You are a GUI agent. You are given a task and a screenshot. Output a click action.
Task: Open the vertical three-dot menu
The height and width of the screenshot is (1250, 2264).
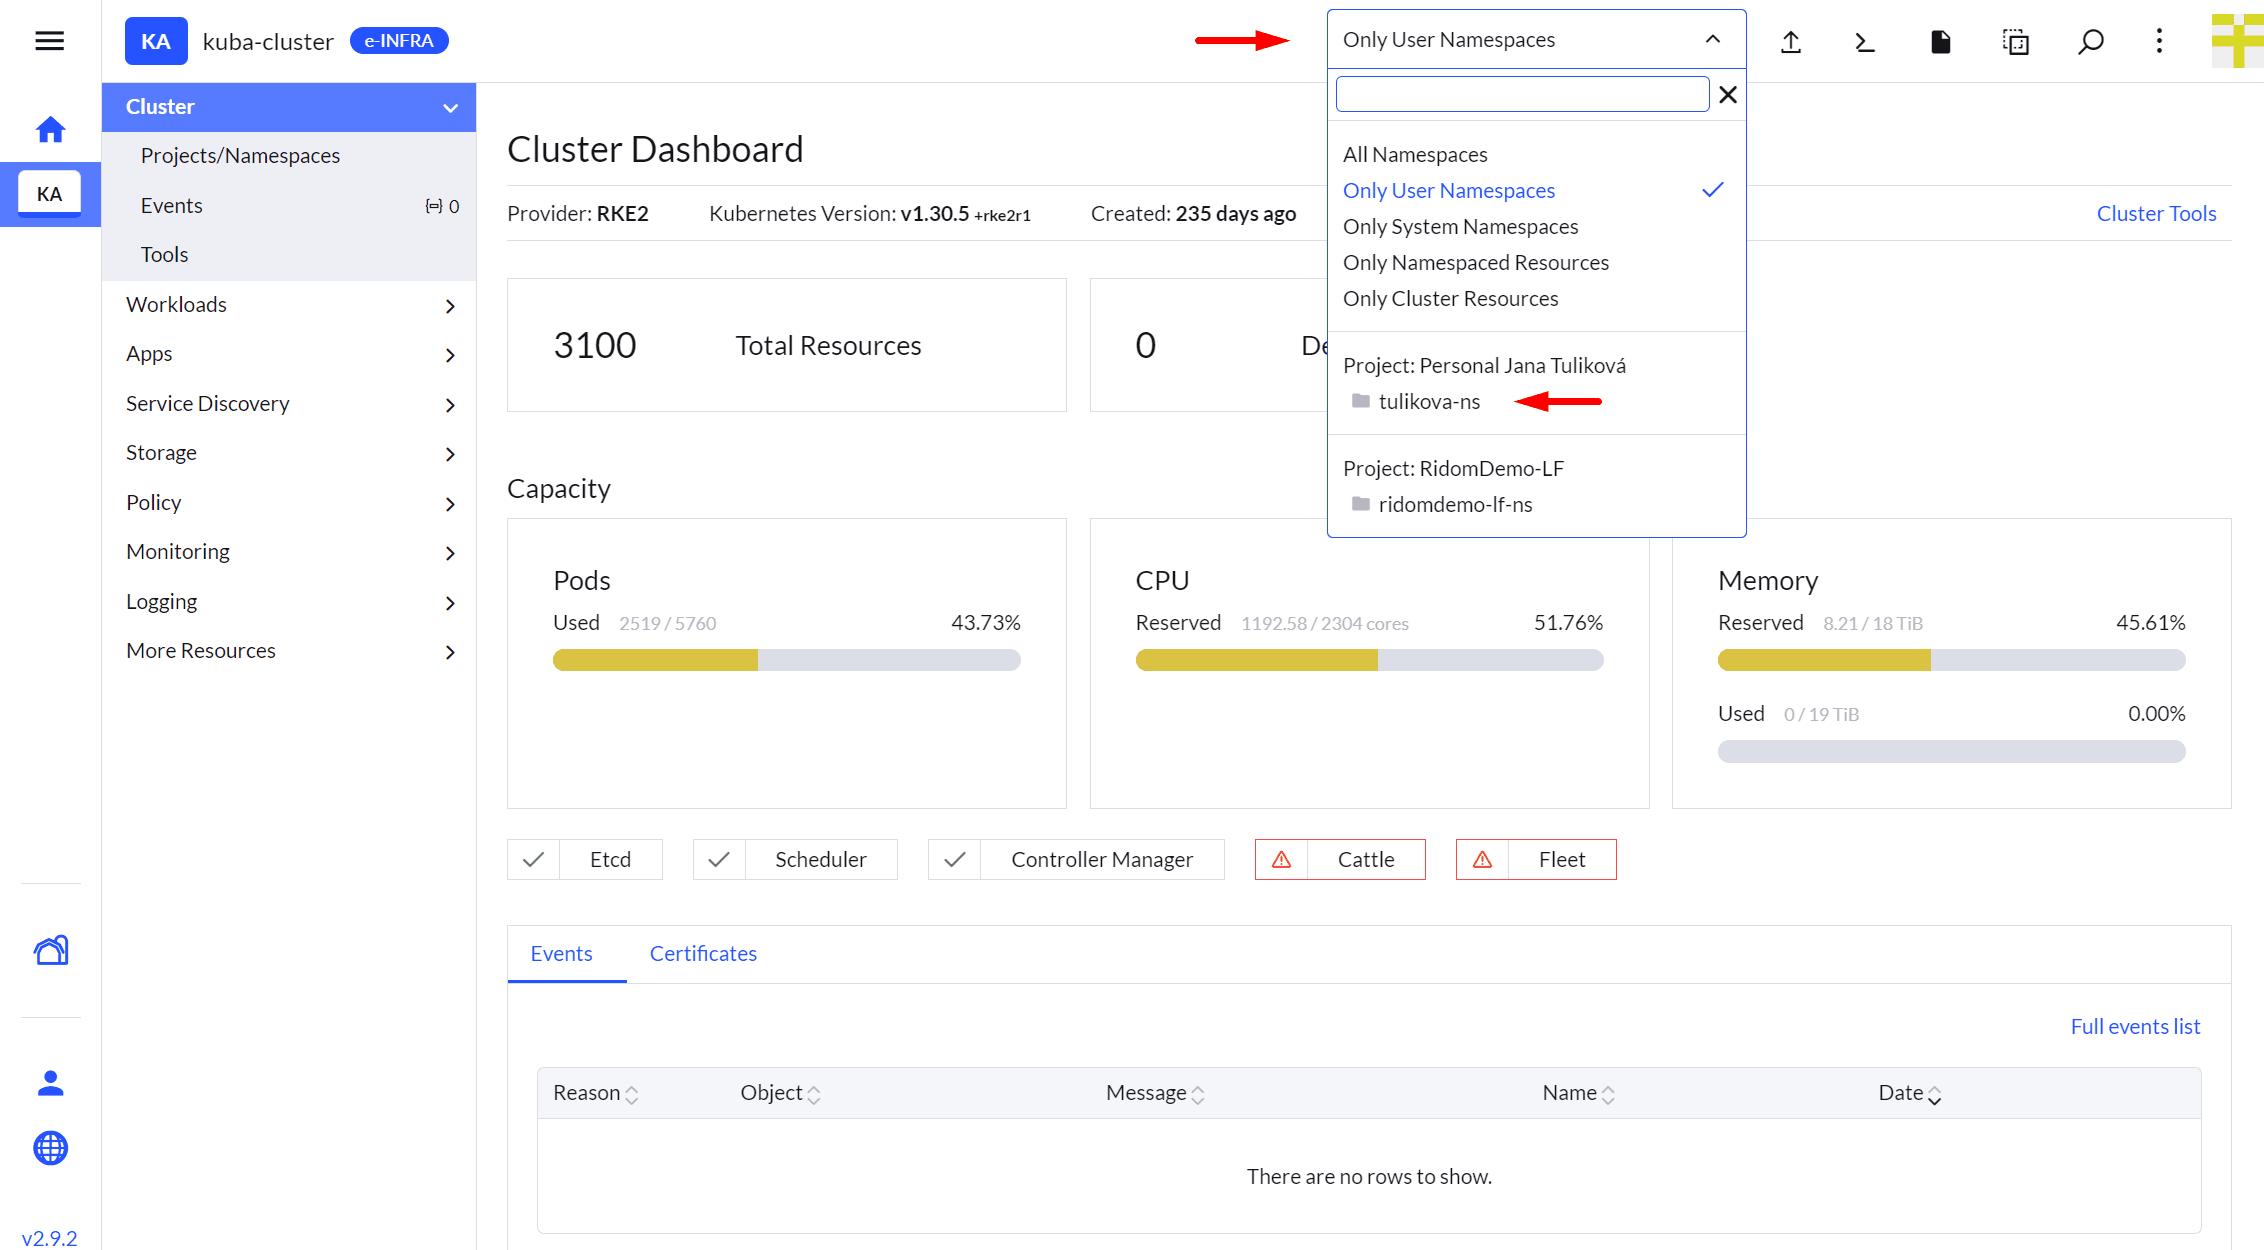(x=2159, y=41)
